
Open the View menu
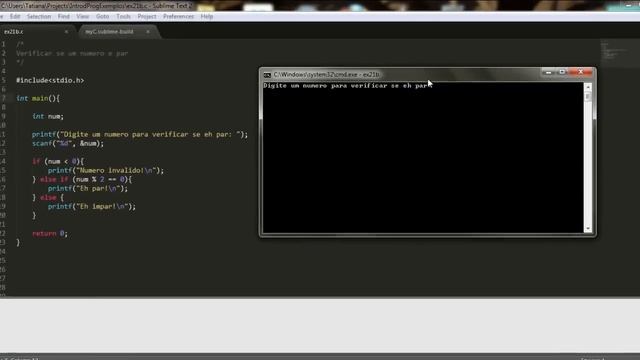[x=82, y=17]
